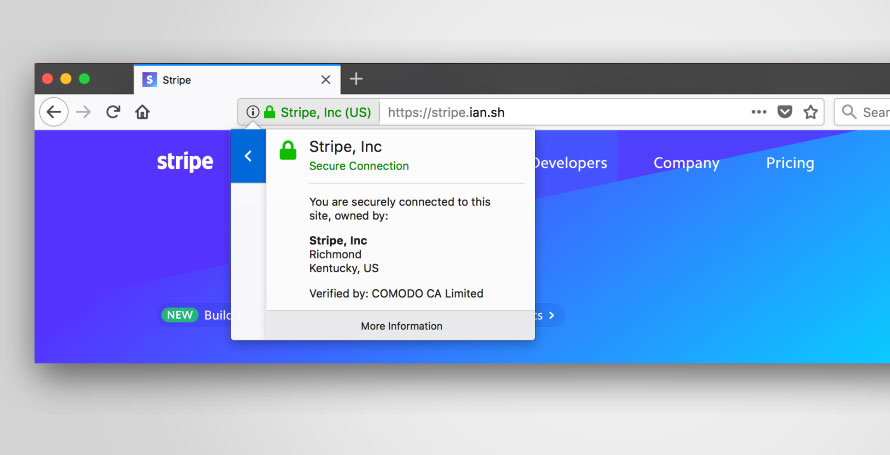Click 'Richmond' text in popup
Screen dimensions: 890x455
click(x=335, y=254)
